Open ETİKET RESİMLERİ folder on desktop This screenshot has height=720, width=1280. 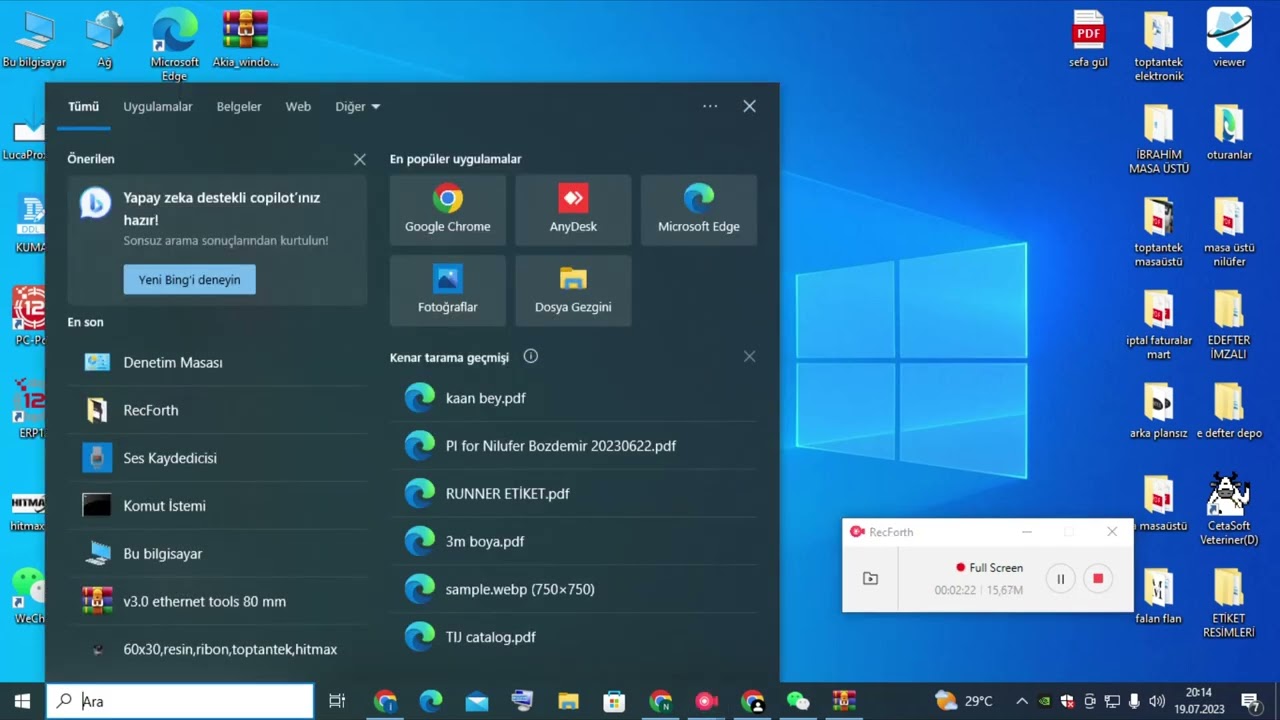point(1229,603)
